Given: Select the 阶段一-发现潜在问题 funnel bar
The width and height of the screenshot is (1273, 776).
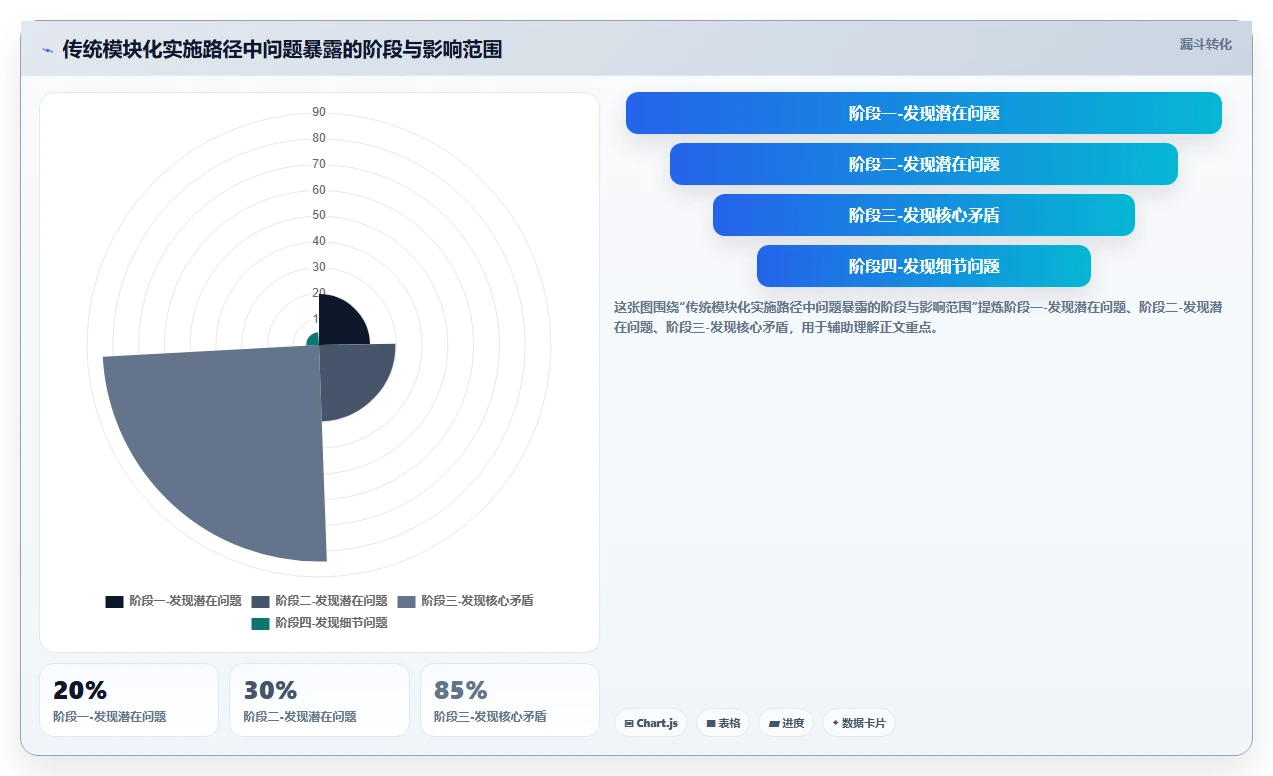Looking at the screenshot, I should (x=924, y=113).
